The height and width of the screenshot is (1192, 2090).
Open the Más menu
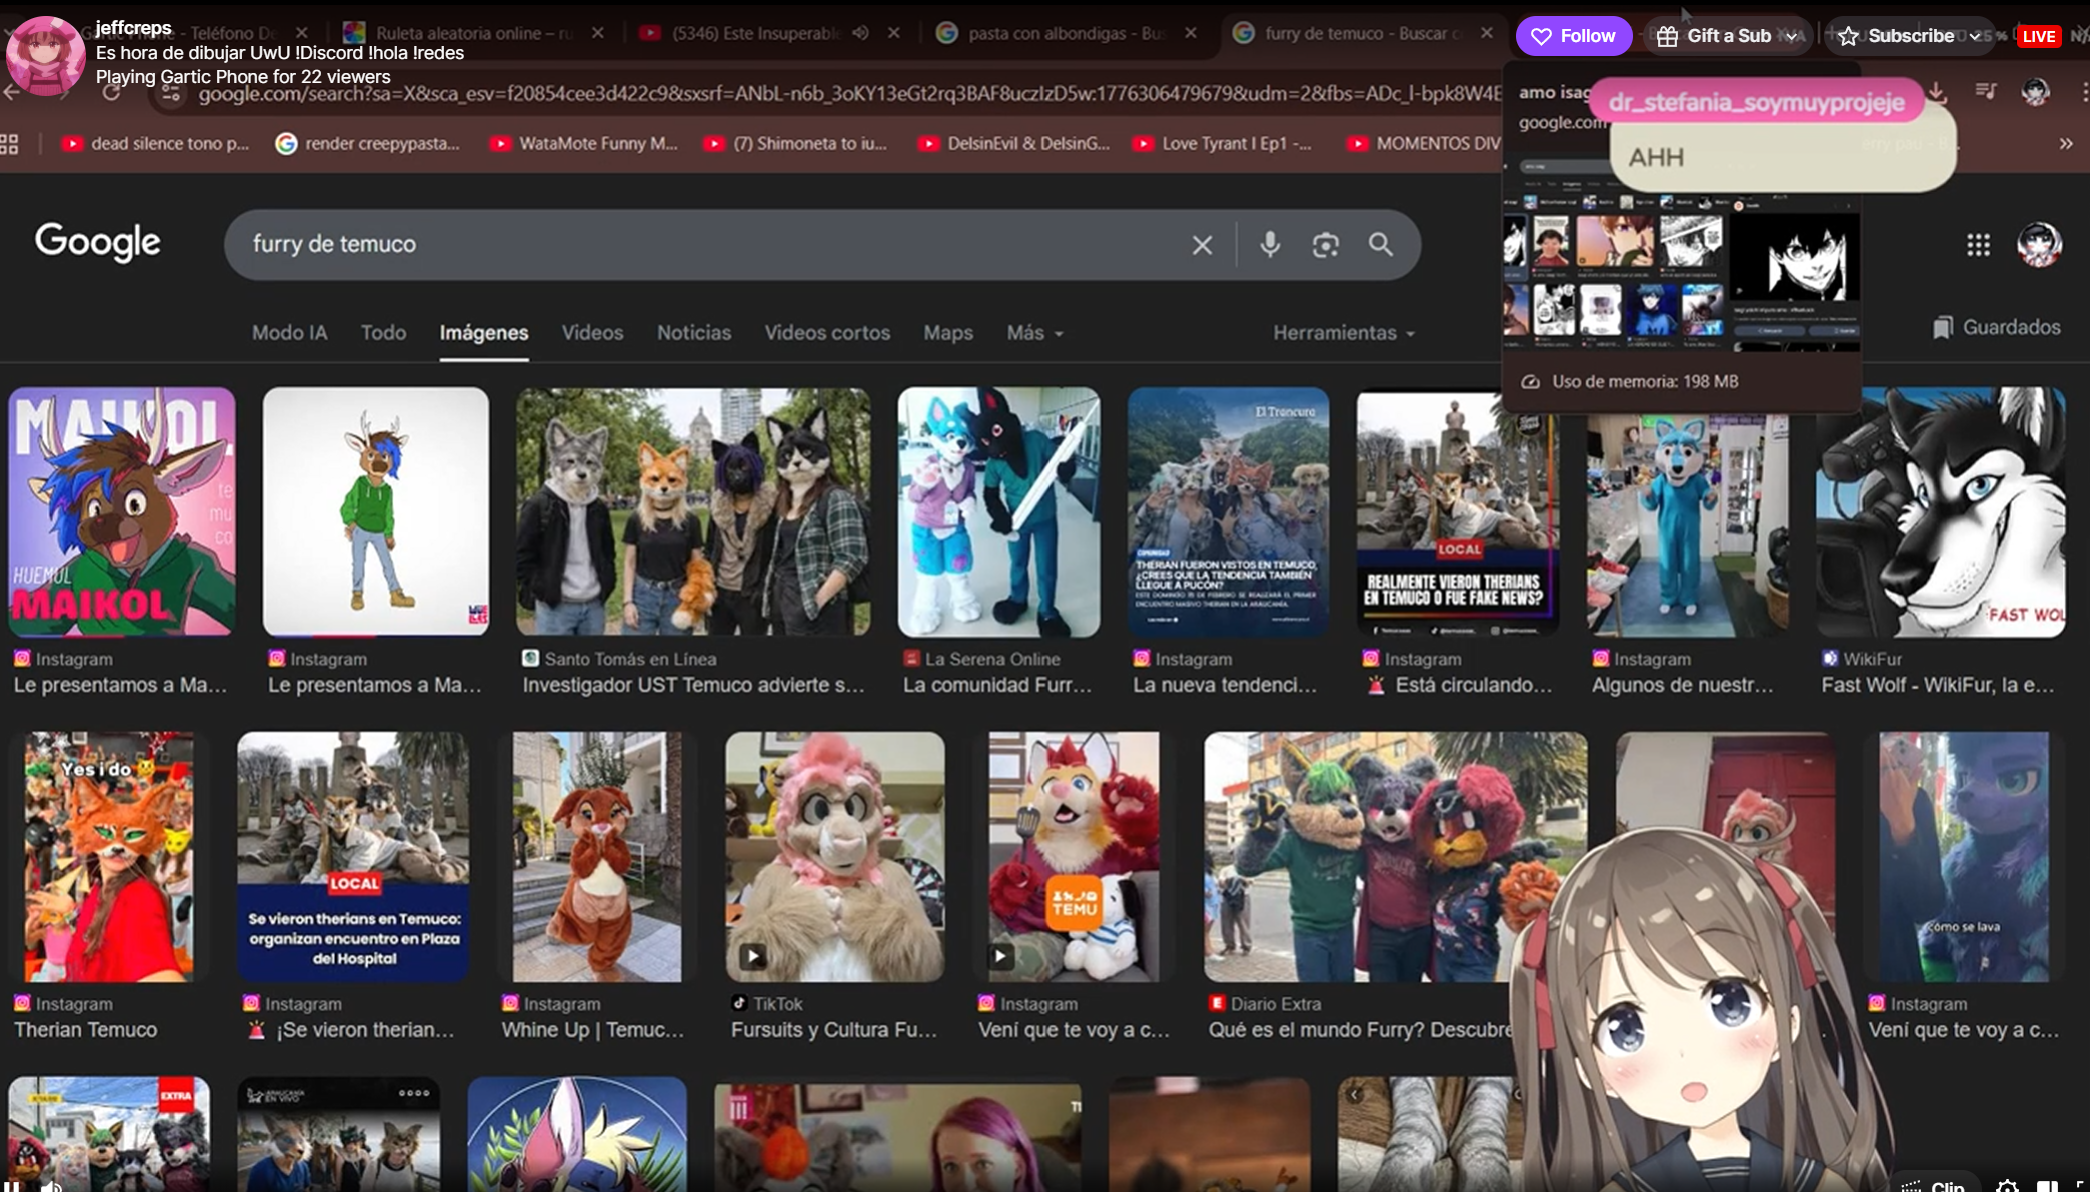coord(1034,333)
